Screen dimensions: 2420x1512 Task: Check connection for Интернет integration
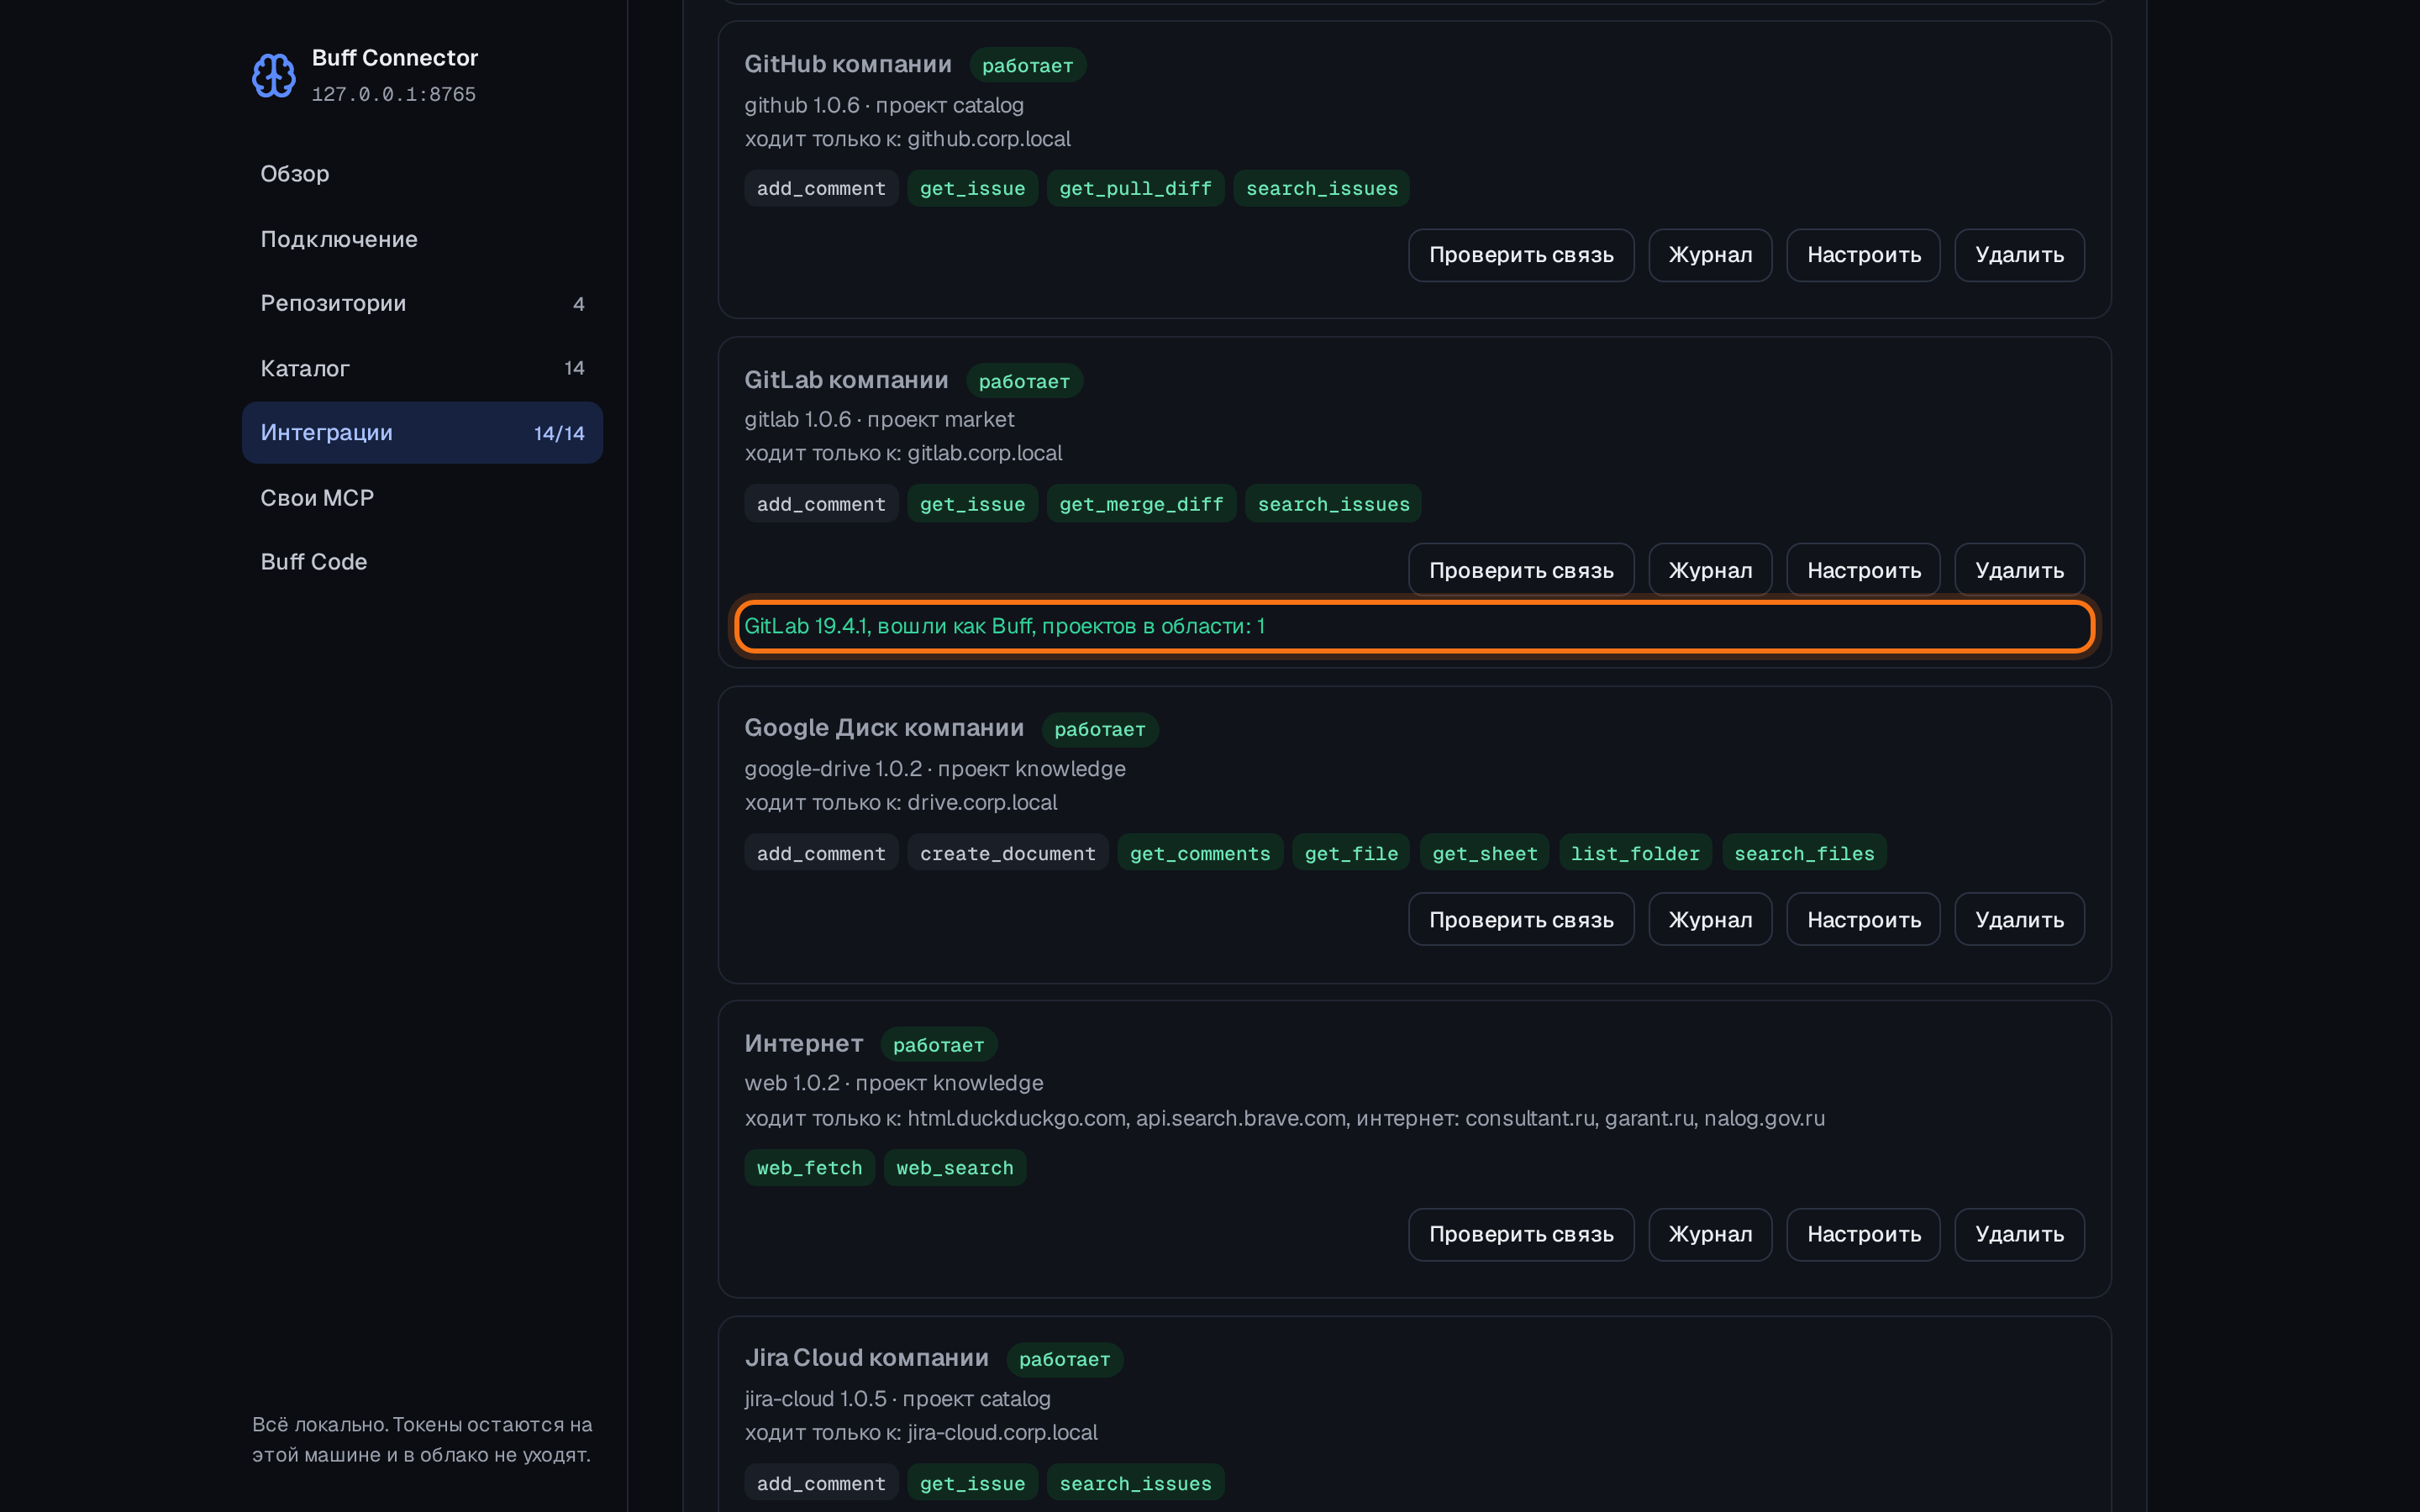coord(1521,1234)
